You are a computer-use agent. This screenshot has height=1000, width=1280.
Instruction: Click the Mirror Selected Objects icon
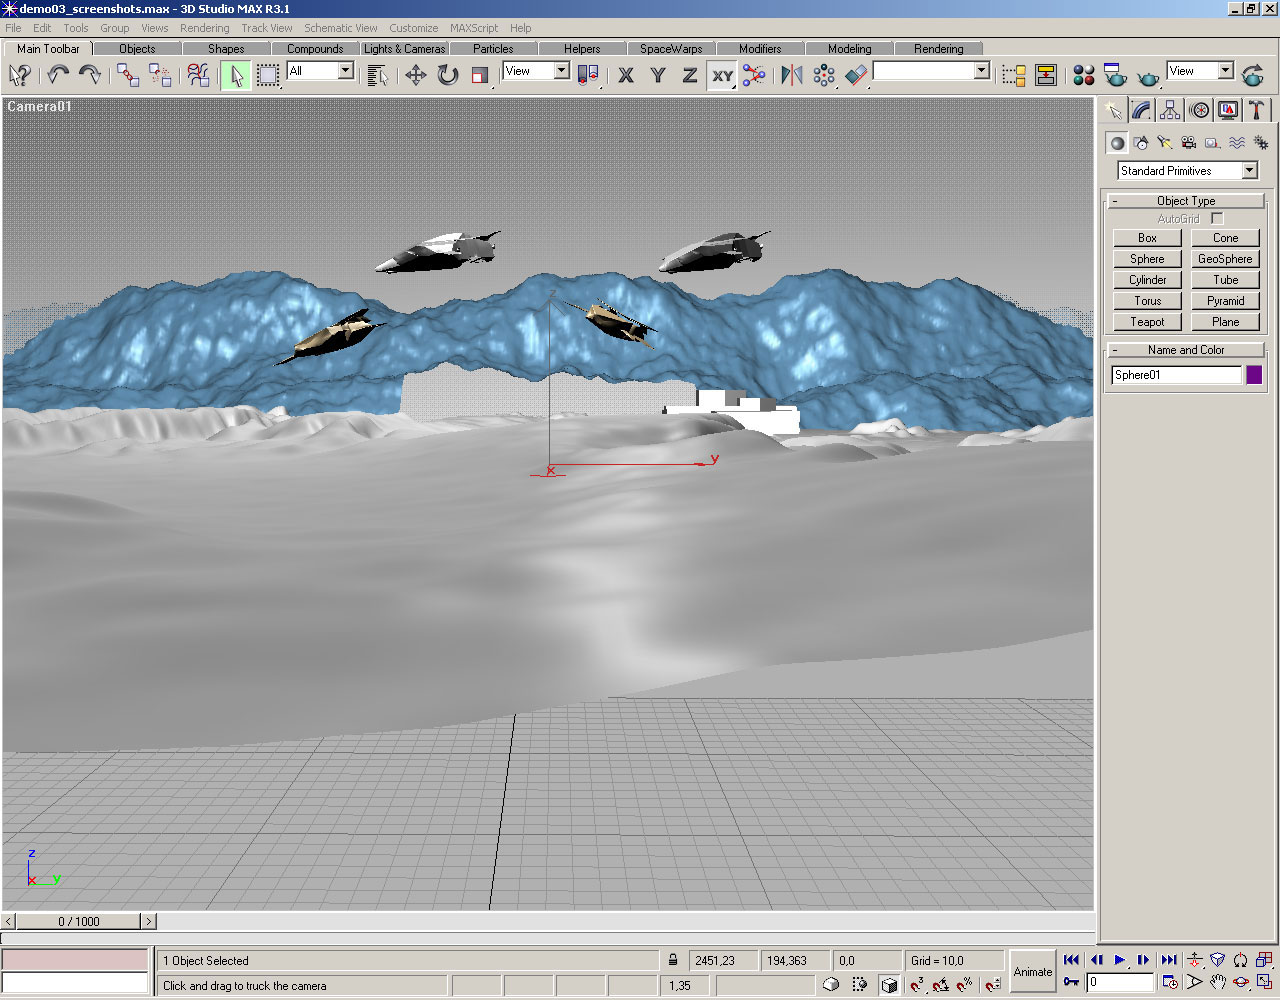pyautogui.click(x=791, y=75)
